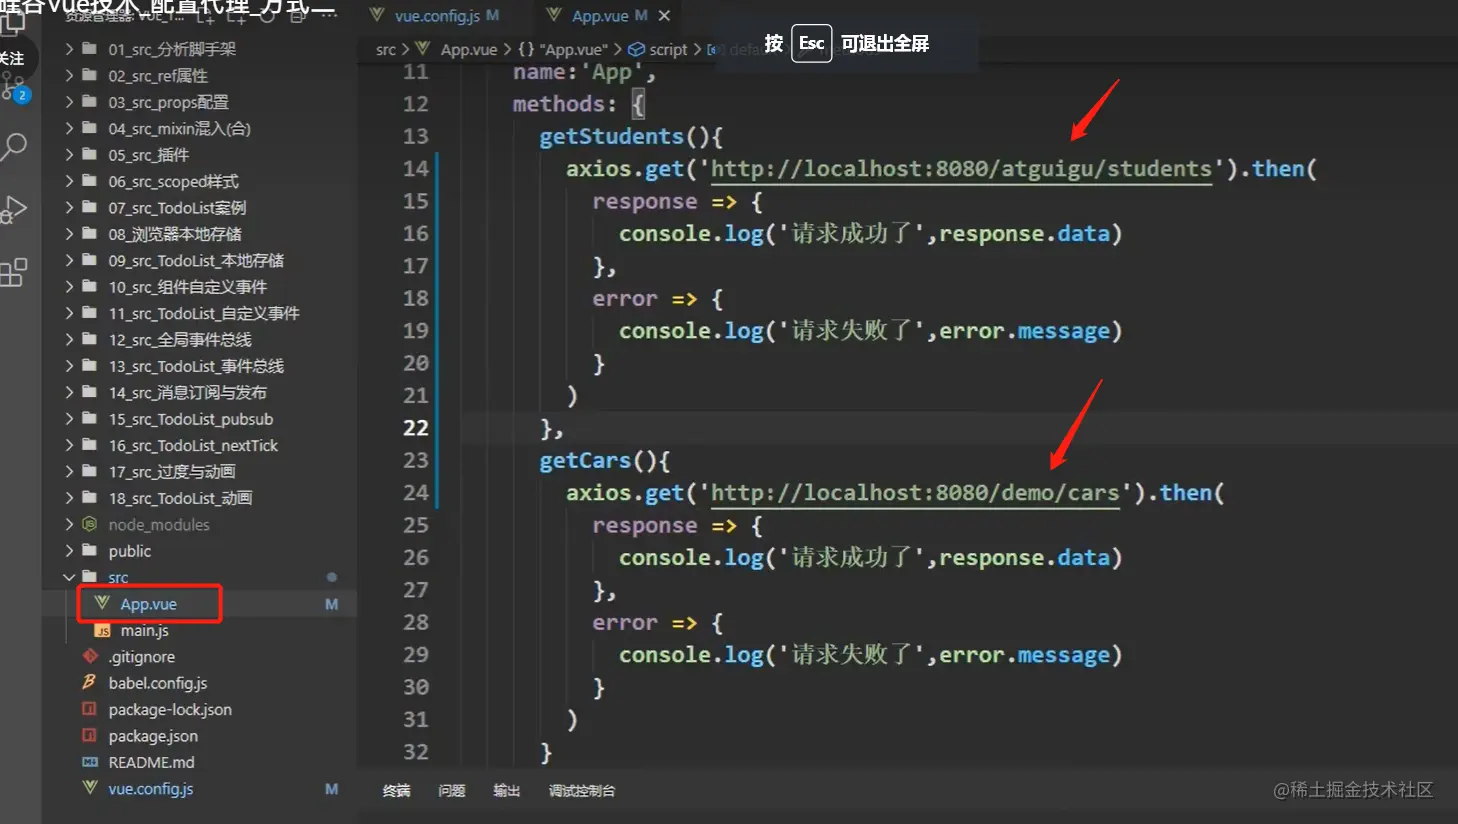Click the JS icon beside main.js
1458x824 pixels.
(x=102, y=630)
